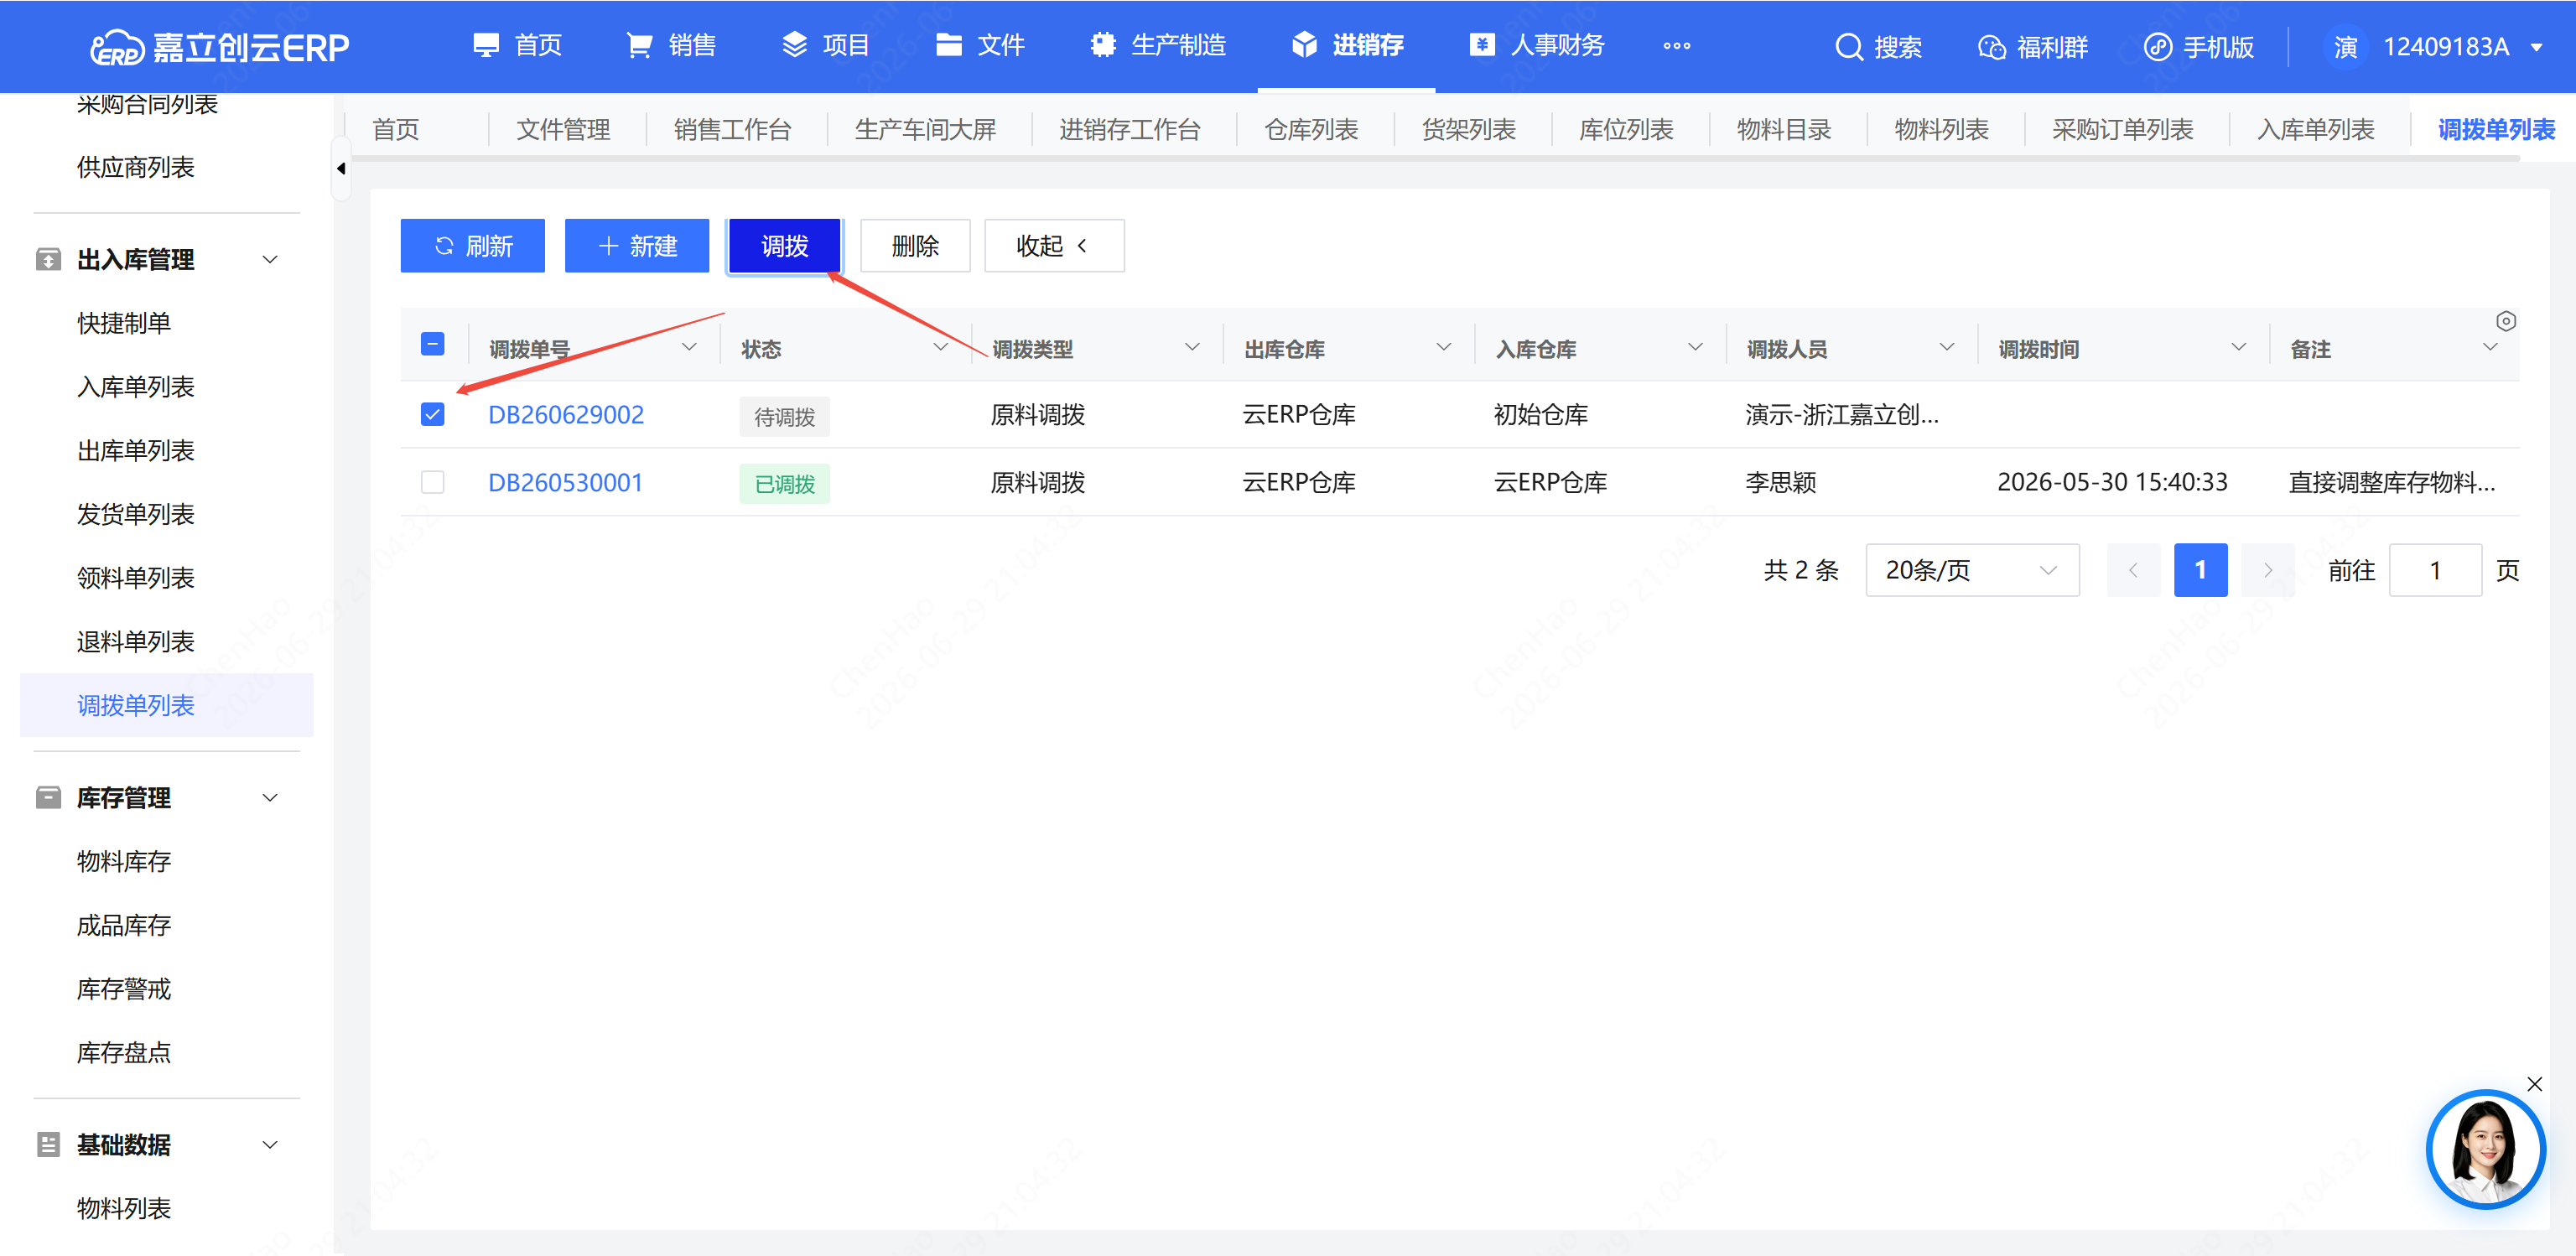
Task: Open 出库单列表 in sidebar
Action: click(136, 451)
